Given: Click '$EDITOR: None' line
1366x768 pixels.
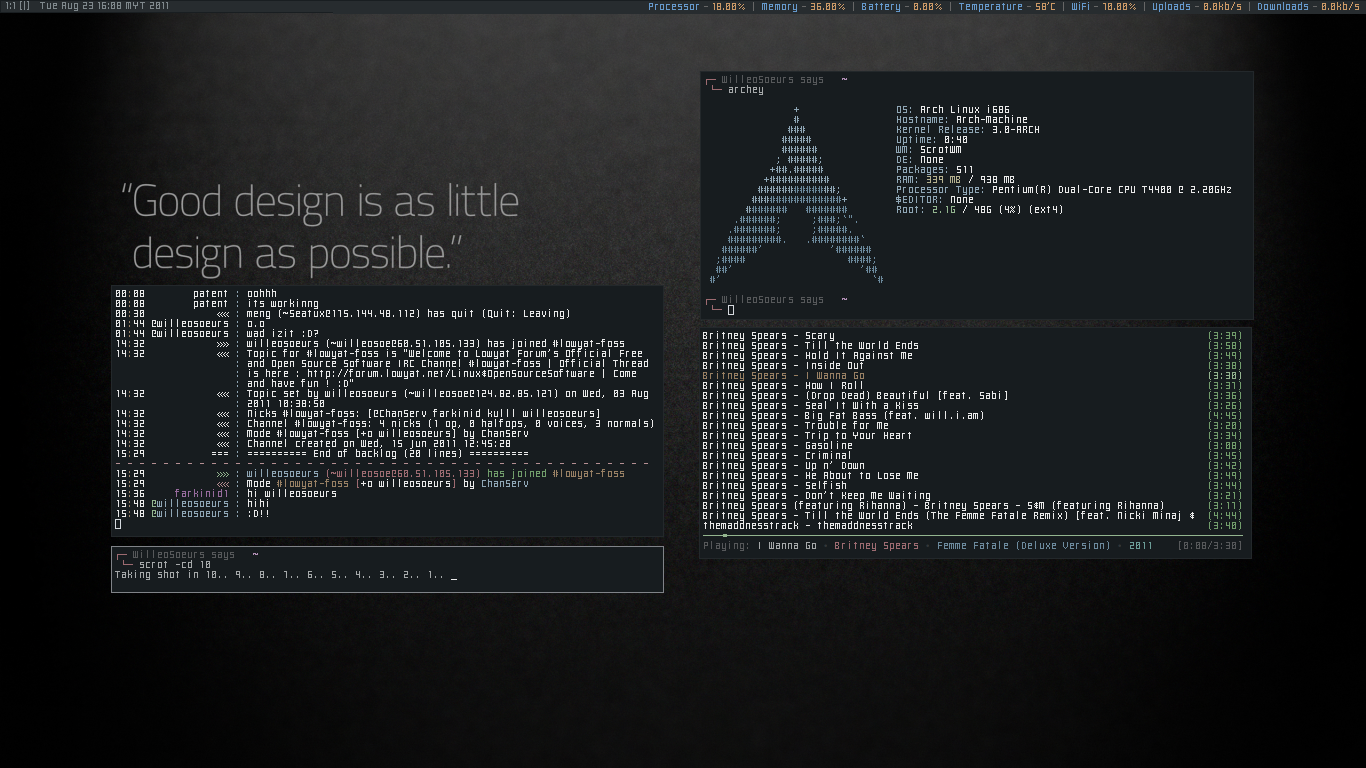Looking at the screenshot, I should click(x=935, y=200).
